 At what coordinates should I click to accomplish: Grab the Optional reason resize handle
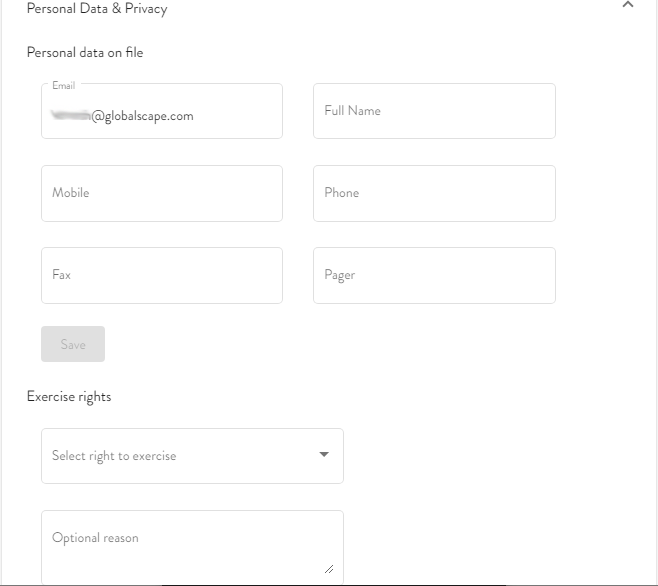[x=328, y=568]
